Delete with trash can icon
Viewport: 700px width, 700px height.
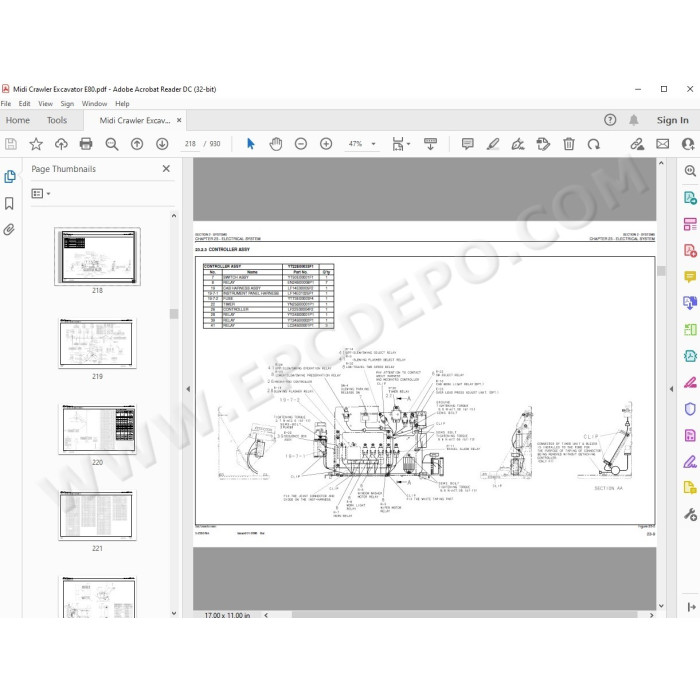(x=569, y=144)
